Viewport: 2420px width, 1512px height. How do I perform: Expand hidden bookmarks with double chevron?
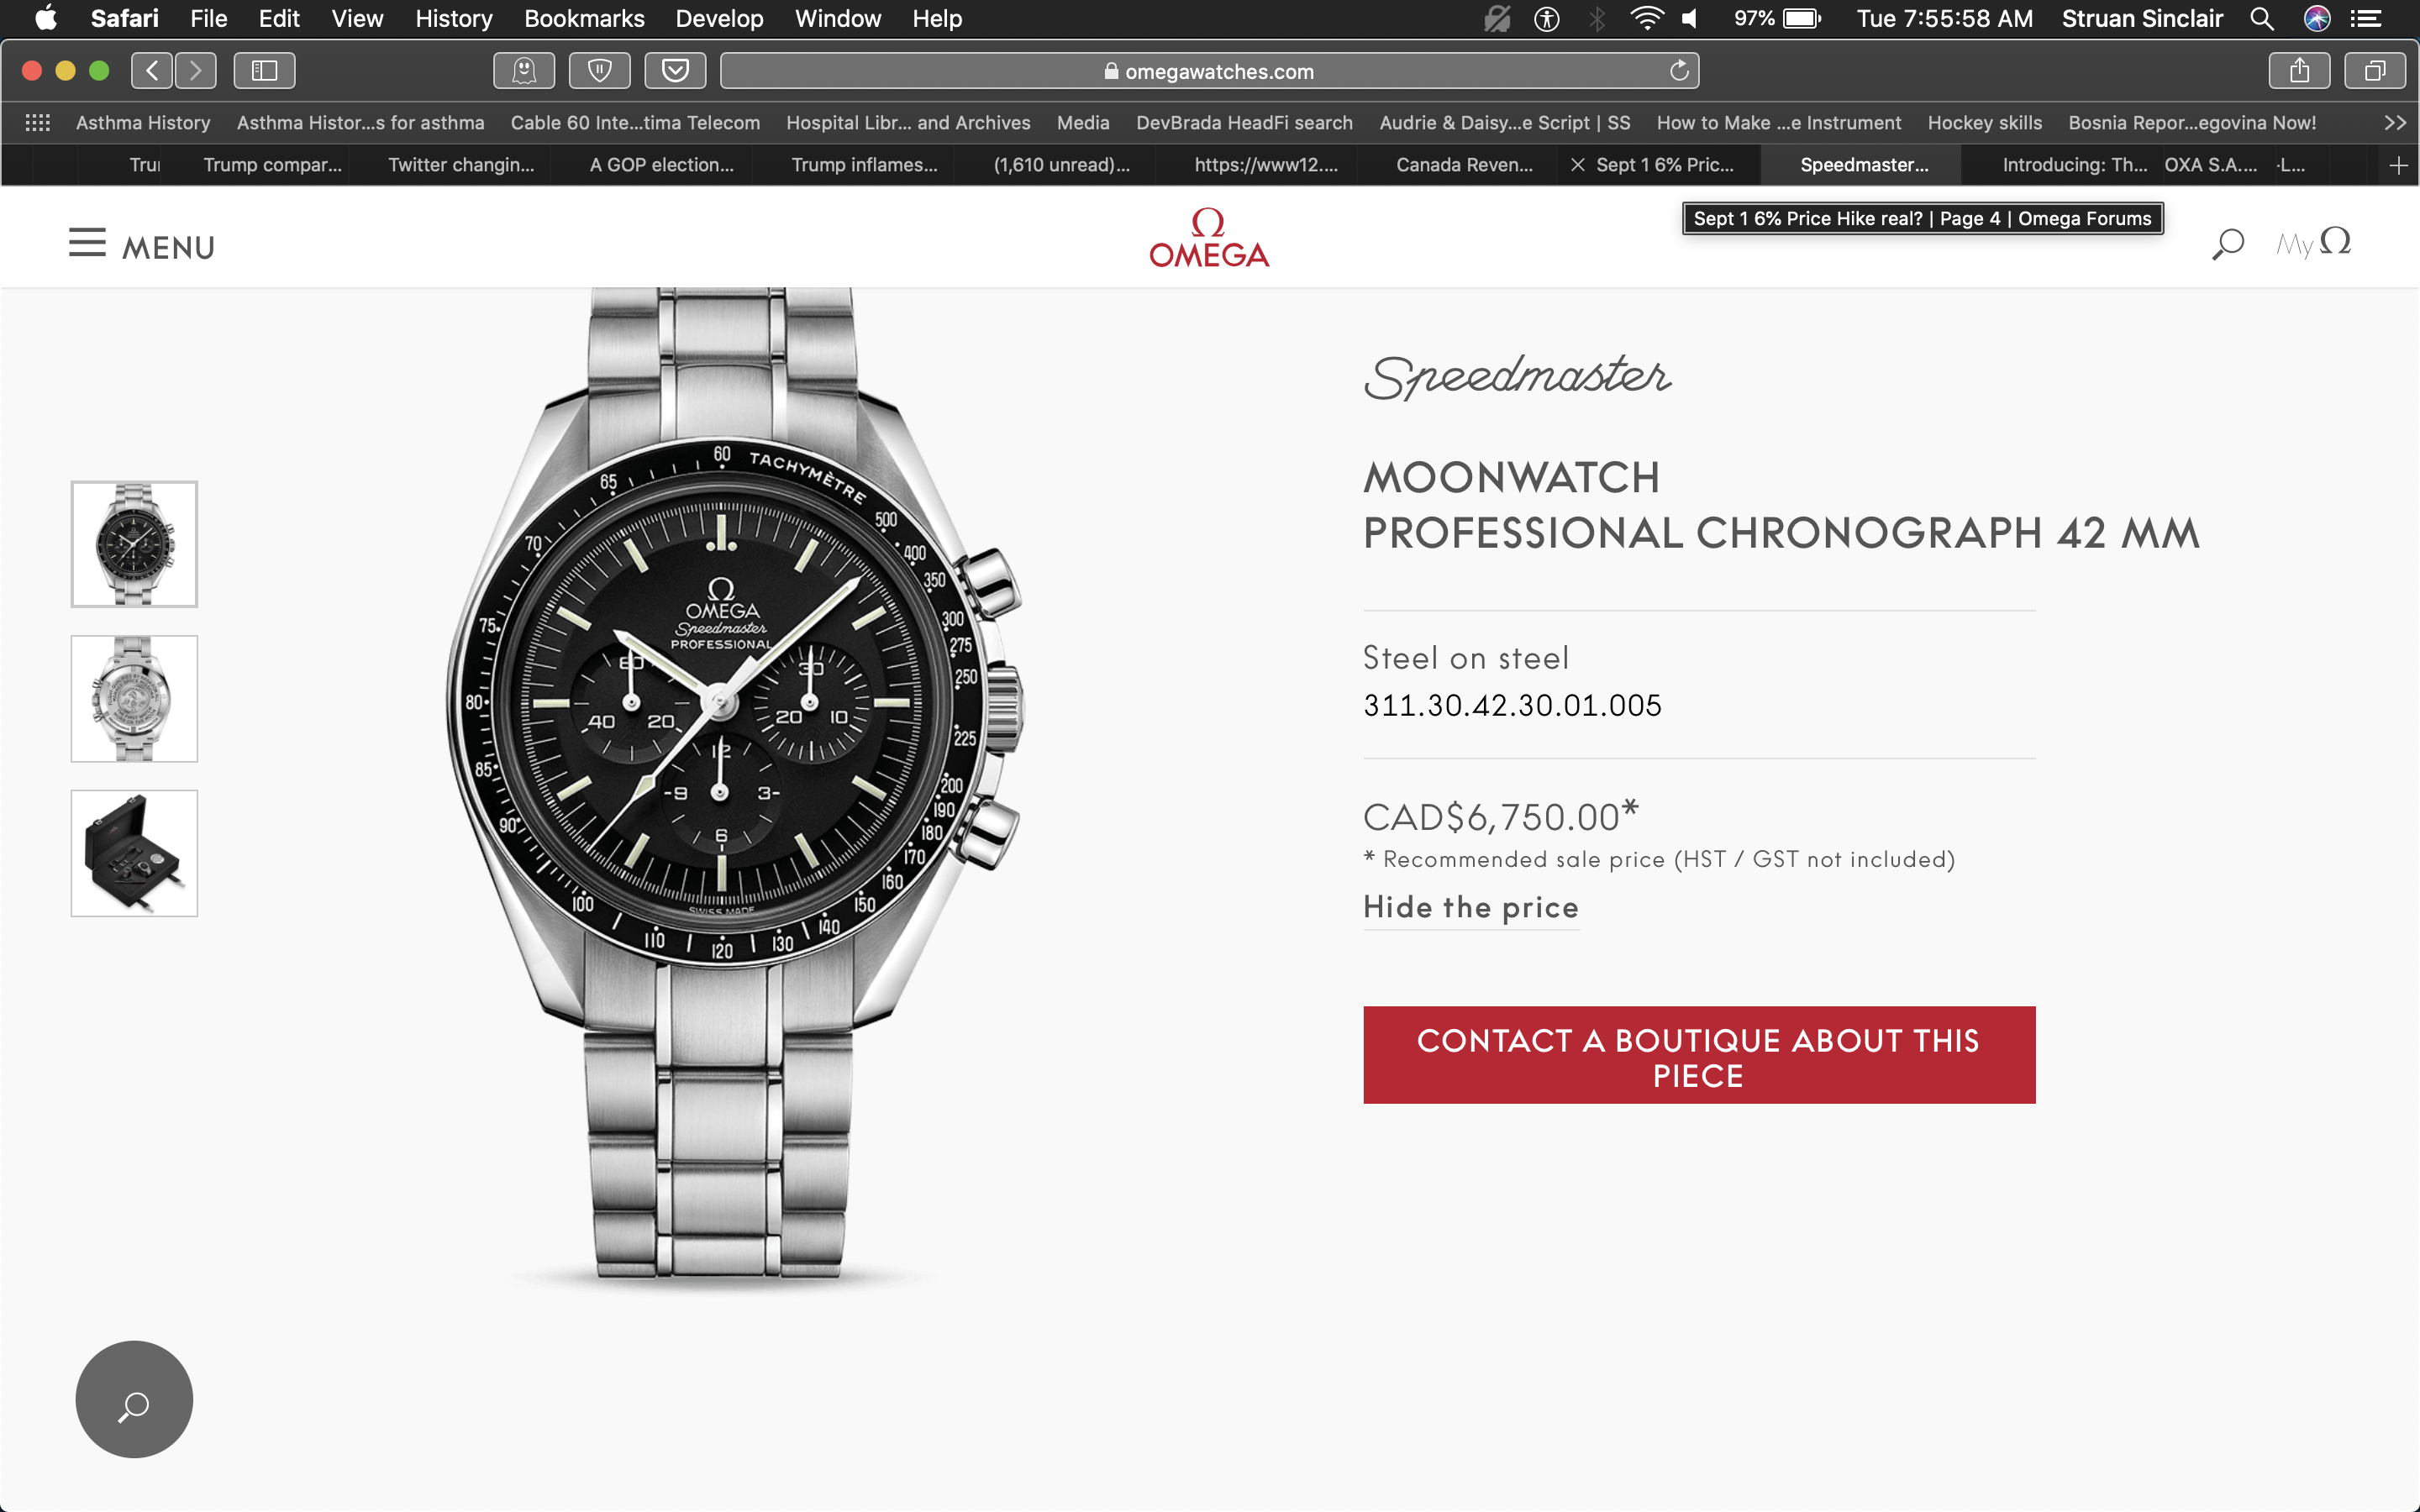coord(2394,123)
